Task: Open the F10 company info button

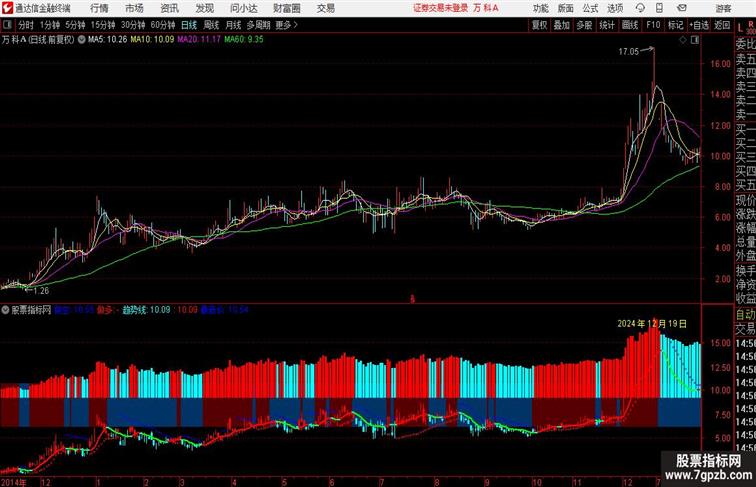Action: [x=653, y=25]
